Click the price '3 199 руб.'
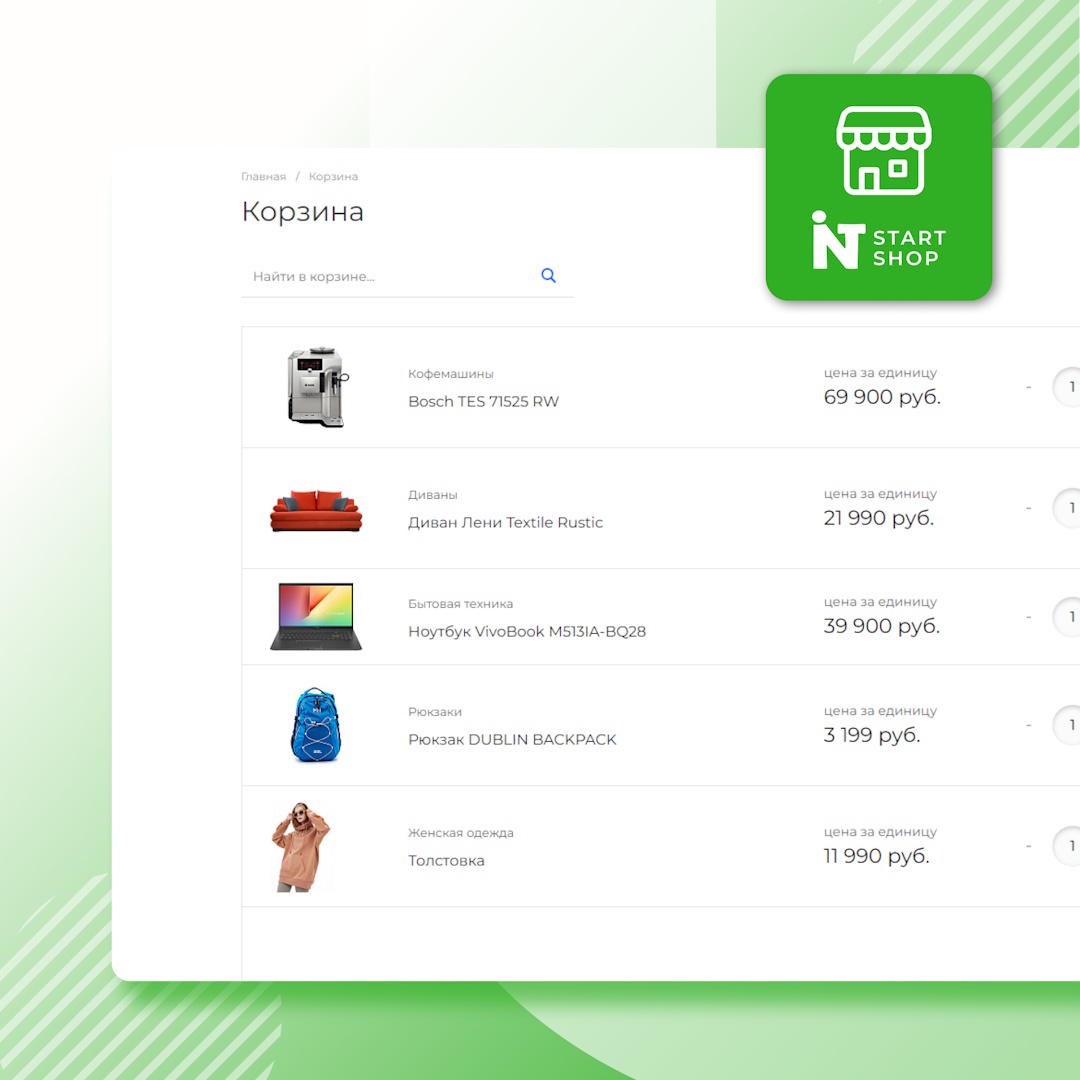The image size is (1080, 1080). (872, 735)
